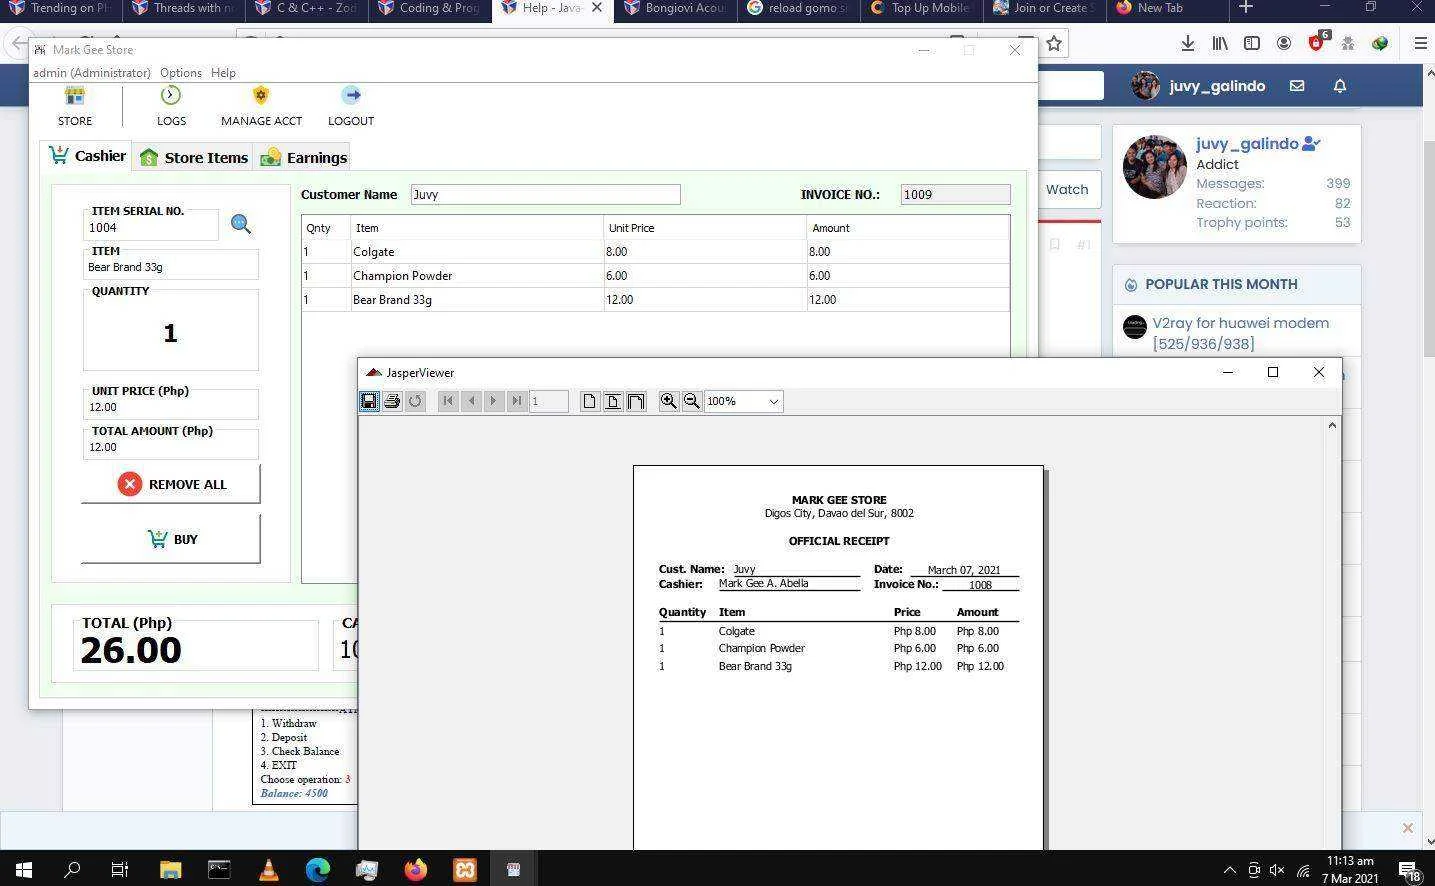Click the LOGOUT toolbar icon

[351, 106]
